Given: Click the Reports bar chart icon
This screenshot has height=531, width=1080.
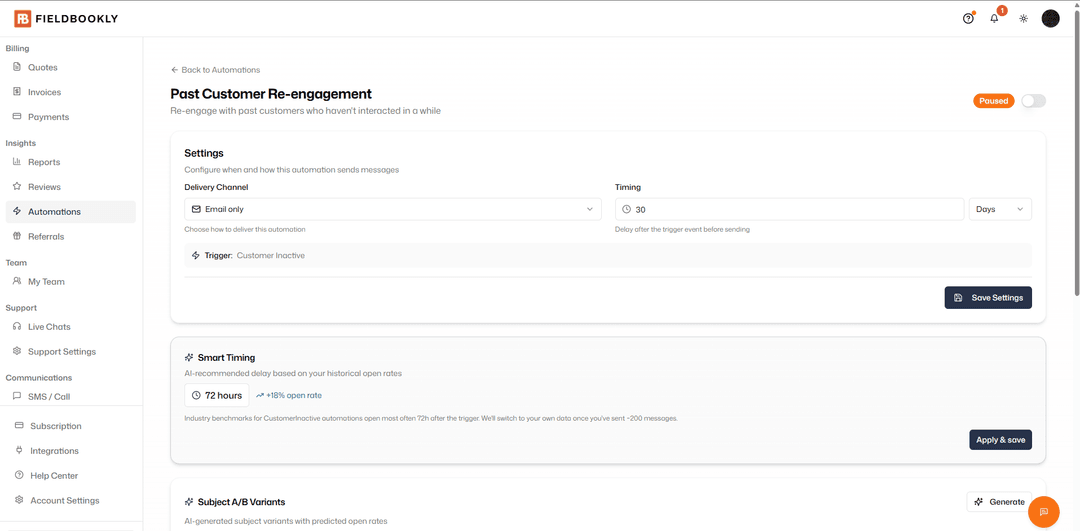Looking at the screenshot, I should (17, 162).
